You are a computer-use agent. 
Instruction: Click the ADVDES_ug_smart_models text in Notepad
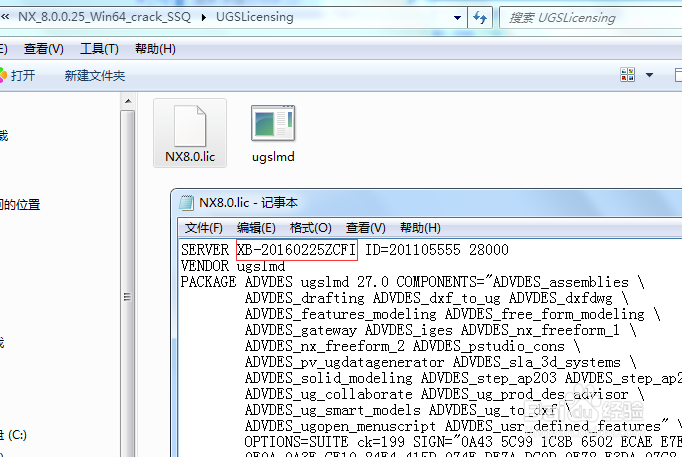pos(333,410)
